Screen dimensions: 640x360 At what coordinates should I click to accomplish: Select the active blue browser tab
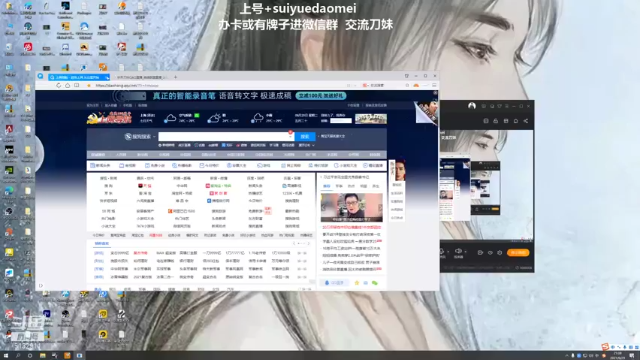(79, 77)
